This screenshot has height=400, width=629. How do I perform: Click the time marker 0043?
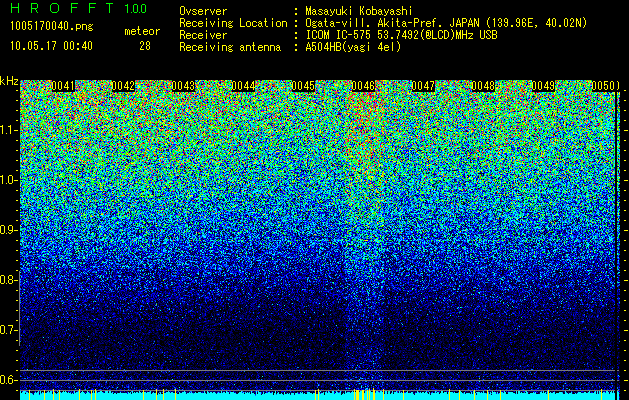pos(183,86)
